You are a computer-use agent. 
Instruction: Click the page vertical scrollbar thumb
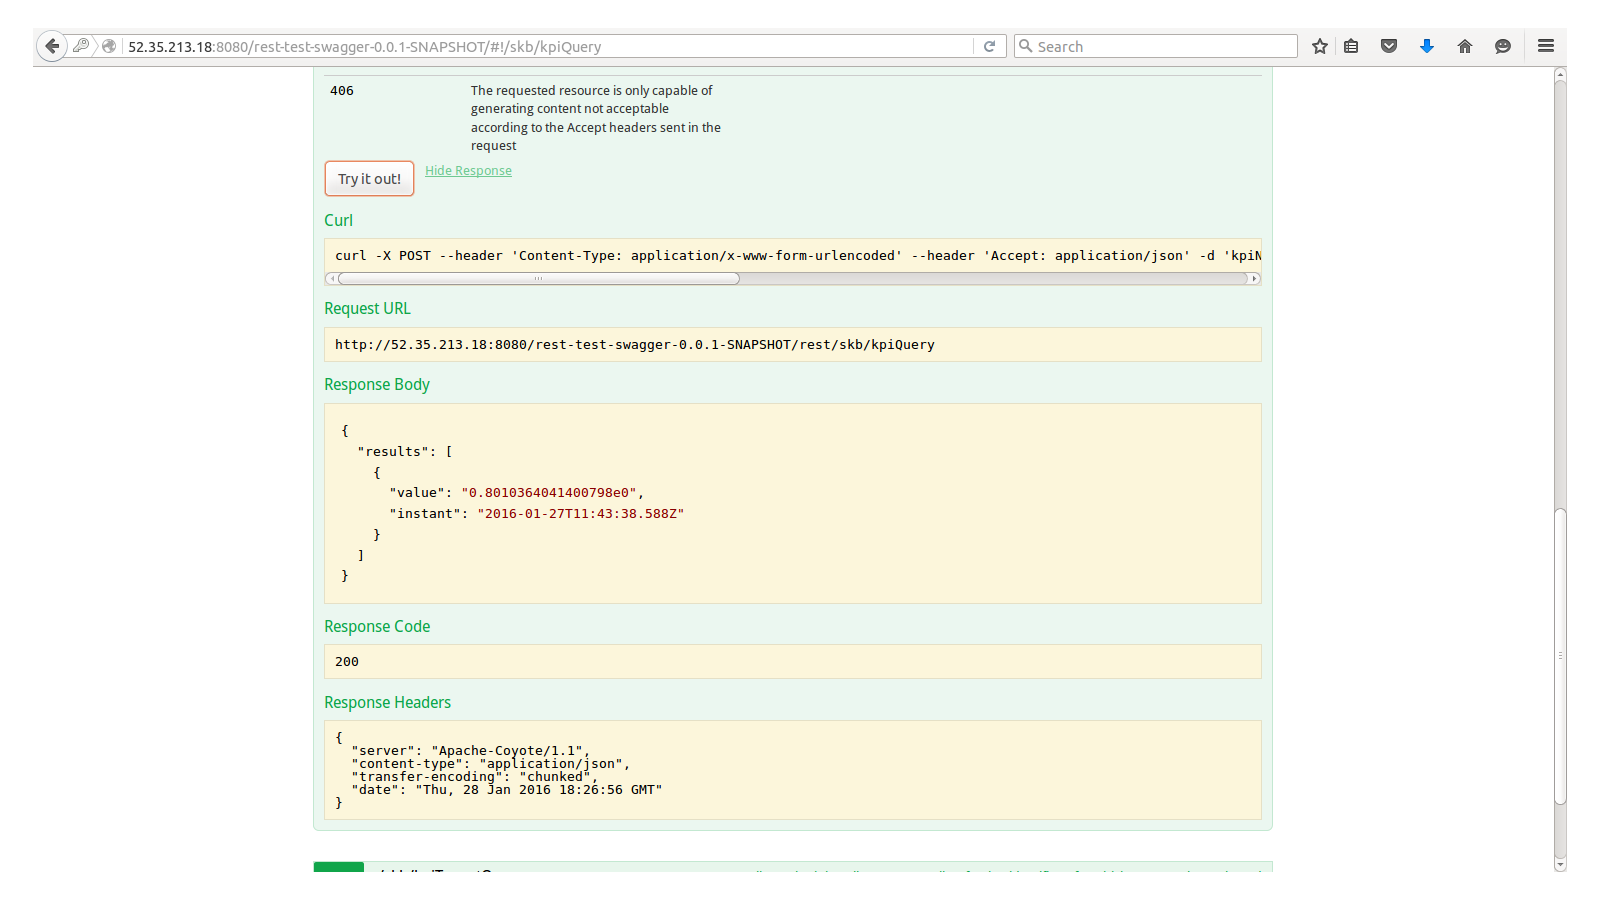tap(1560, 655)
